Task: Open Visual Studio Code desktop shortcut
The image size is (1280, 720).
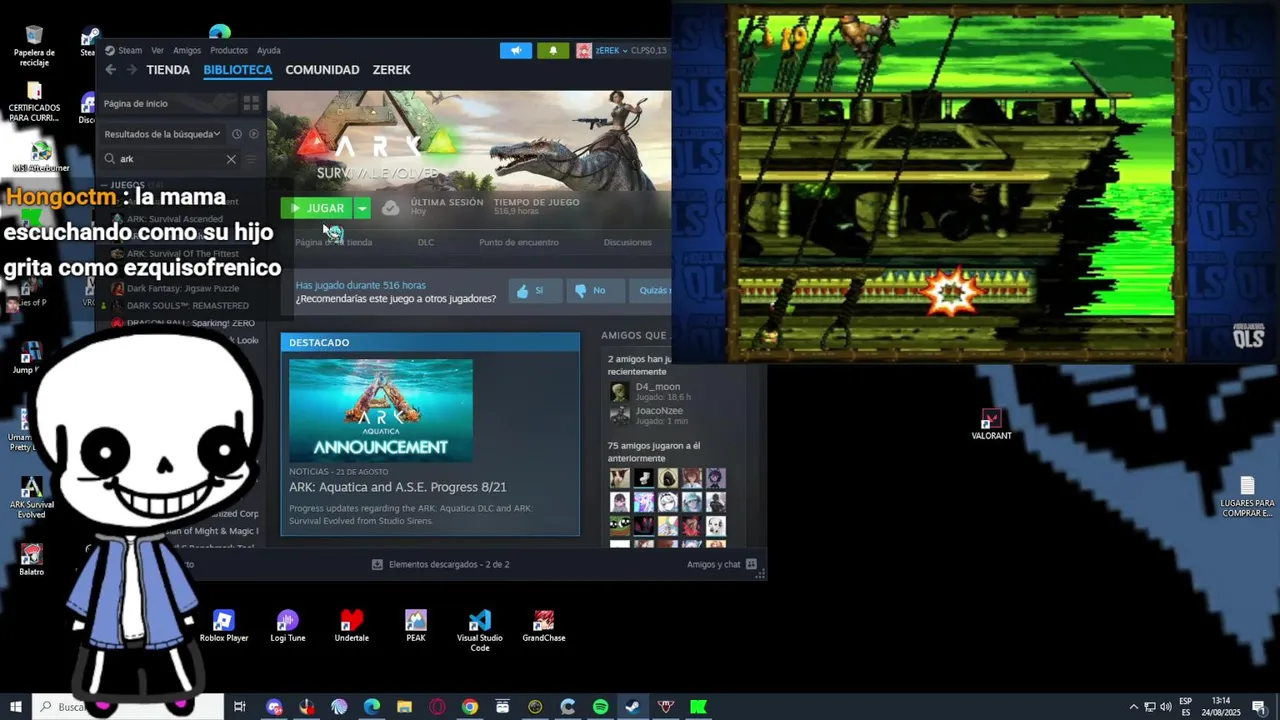Action: pyautogui.click(x=480, y=631)
